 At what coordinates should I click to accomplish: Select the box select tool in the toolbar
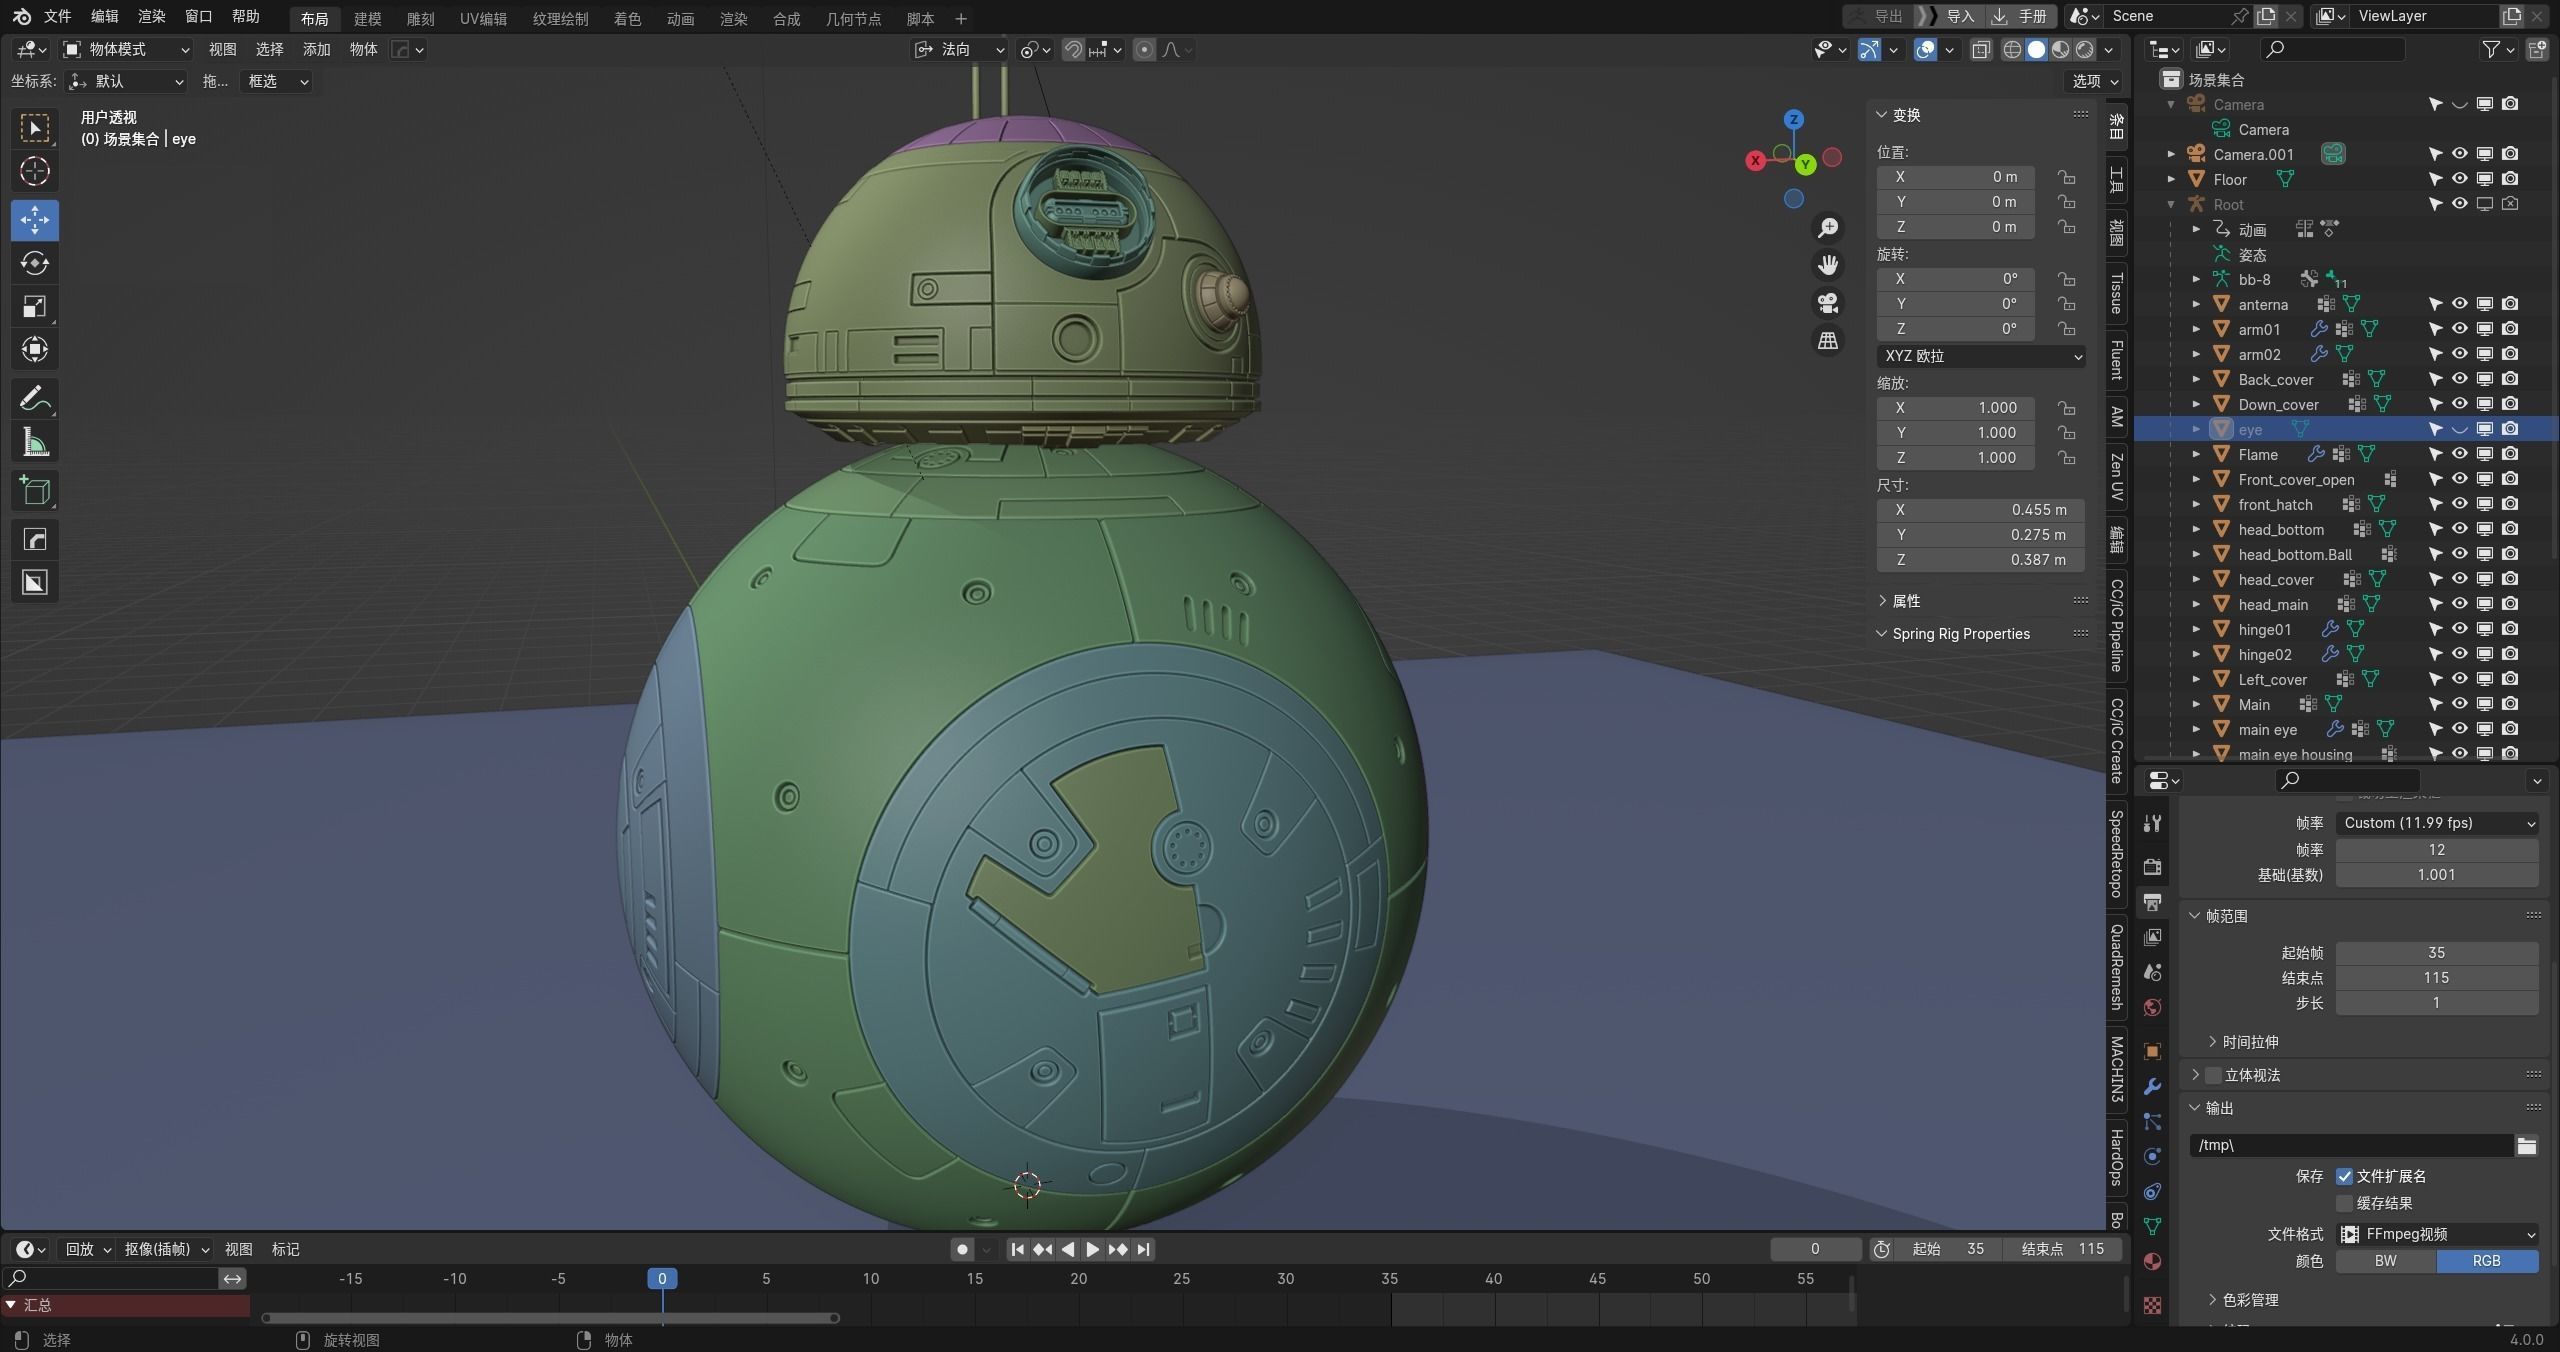click(35, 128)
